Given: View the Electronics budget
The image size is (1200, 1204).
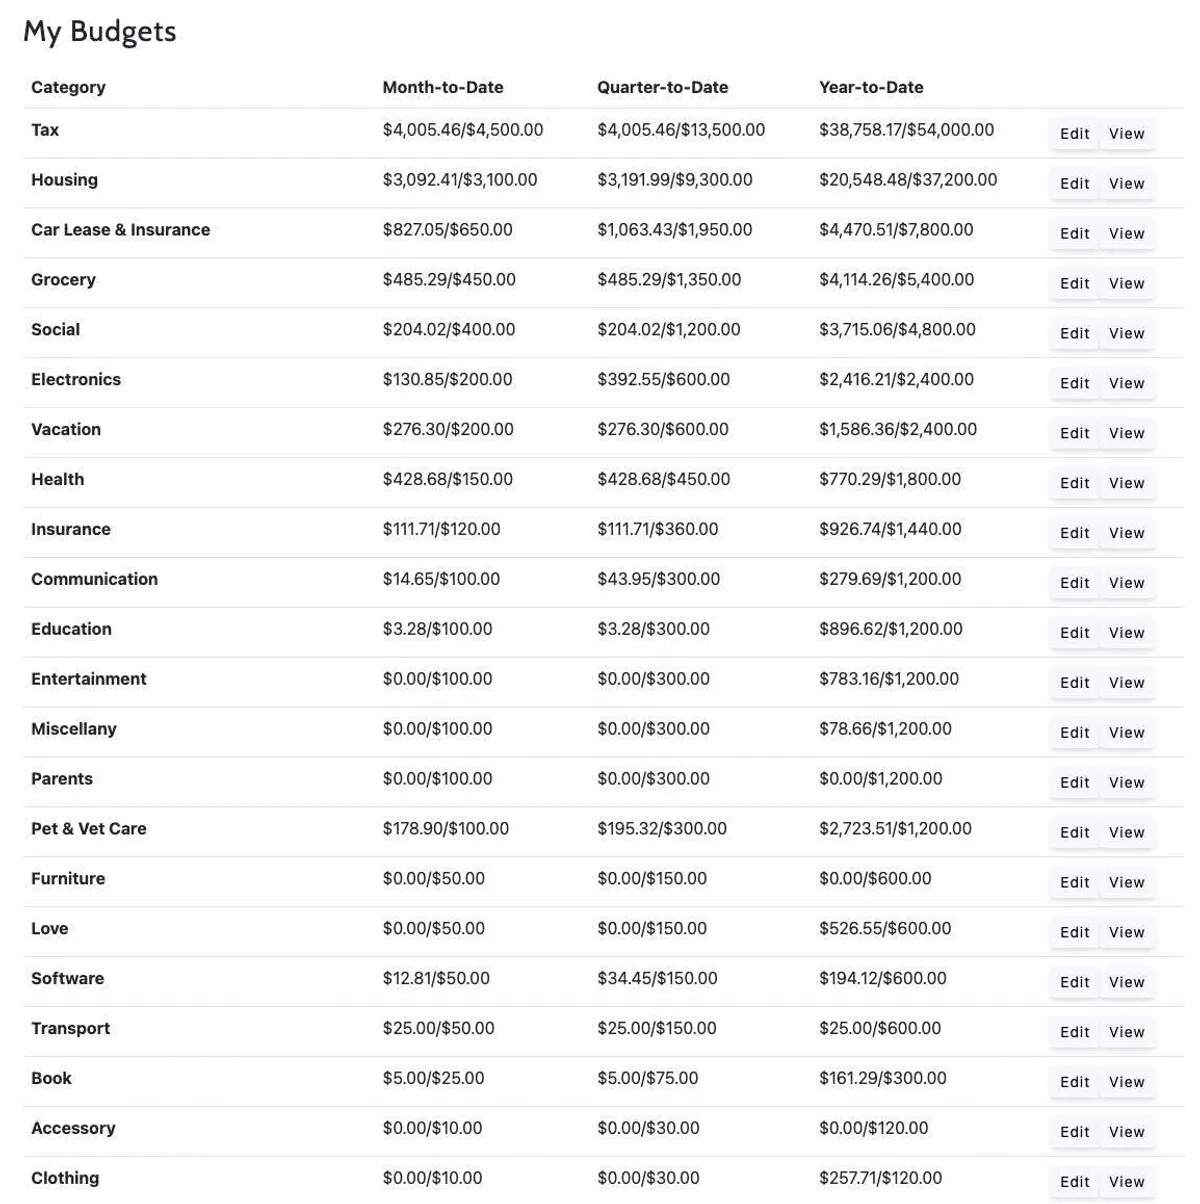Looking at the screenshot, I should [1127, 383].
